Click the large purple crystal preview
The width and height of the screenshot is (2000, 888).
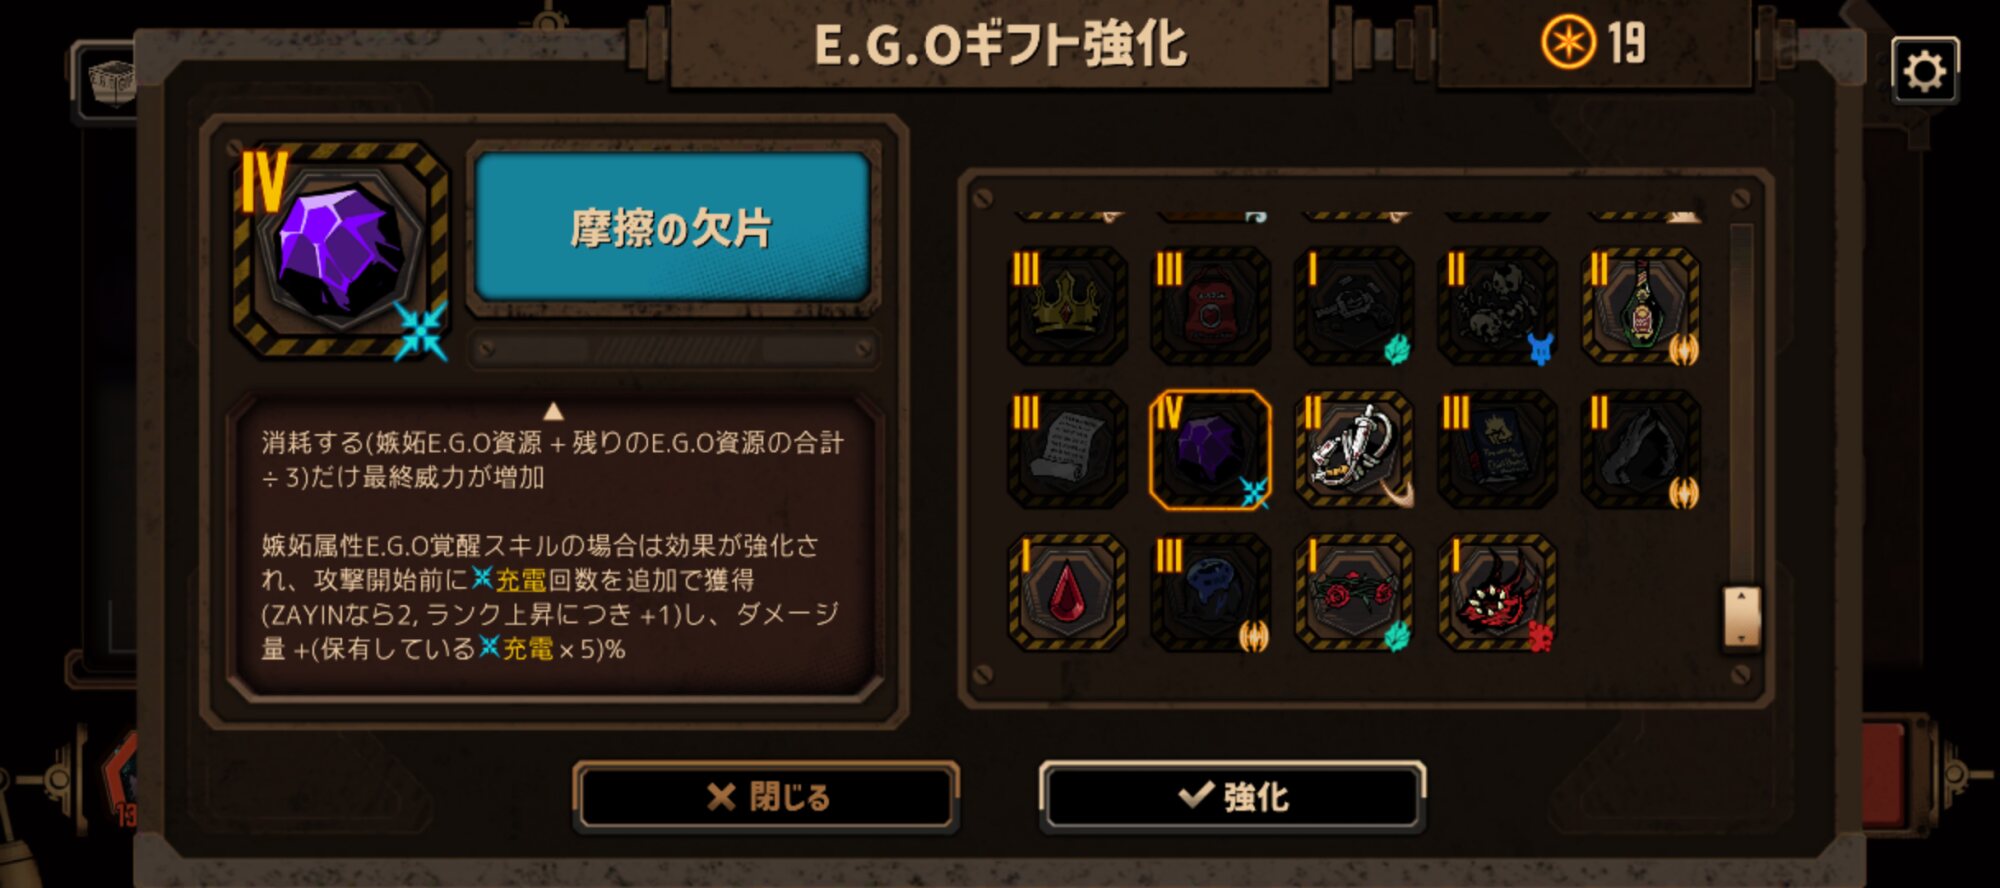pos(340,250)
